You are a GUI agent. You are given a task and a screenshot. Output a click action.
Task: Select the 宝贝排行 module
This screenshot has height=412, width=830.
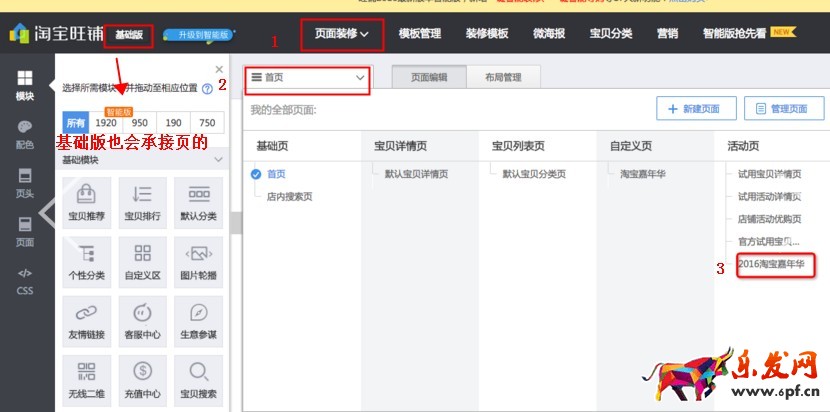pyautogui.click(x=142, y=202)
